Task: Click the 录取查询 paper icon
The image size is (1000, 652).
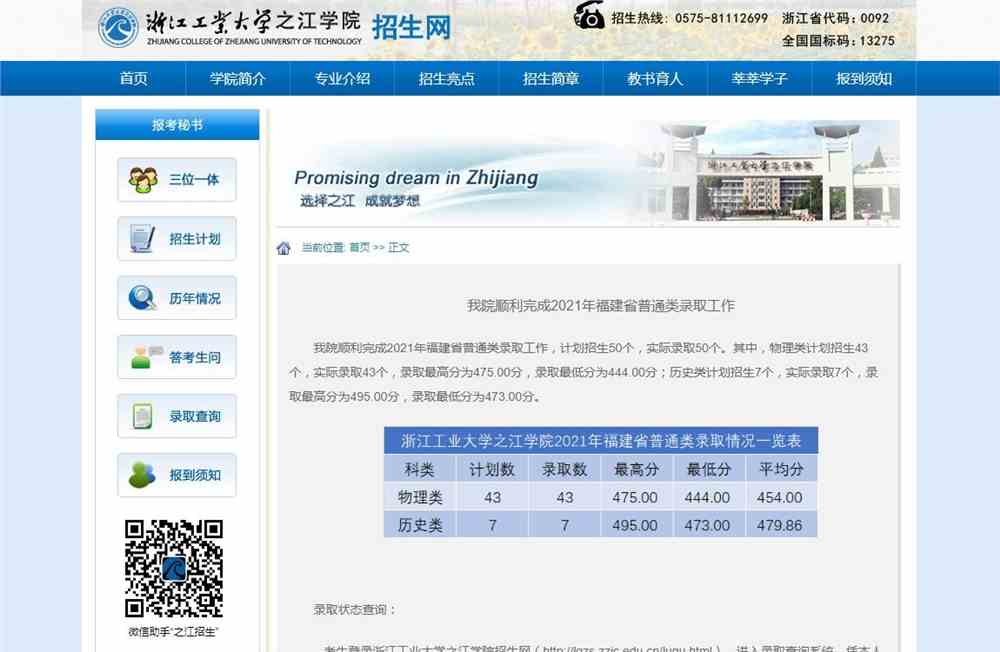Action: 142,416
